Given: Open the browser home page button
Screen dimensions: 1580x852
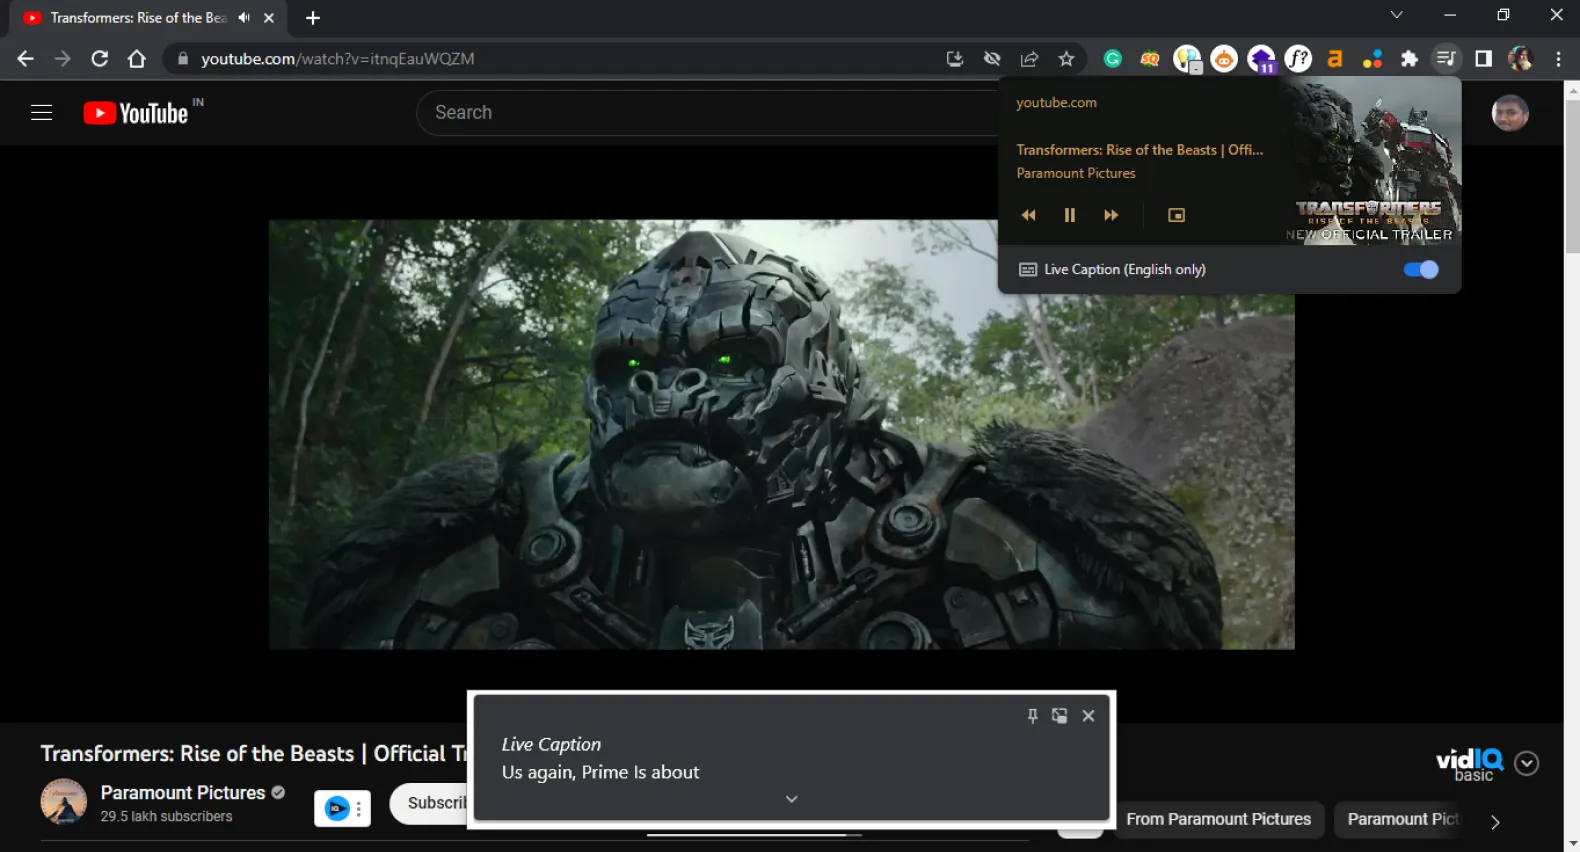Looking at the screenshot, I should (137, 59).
